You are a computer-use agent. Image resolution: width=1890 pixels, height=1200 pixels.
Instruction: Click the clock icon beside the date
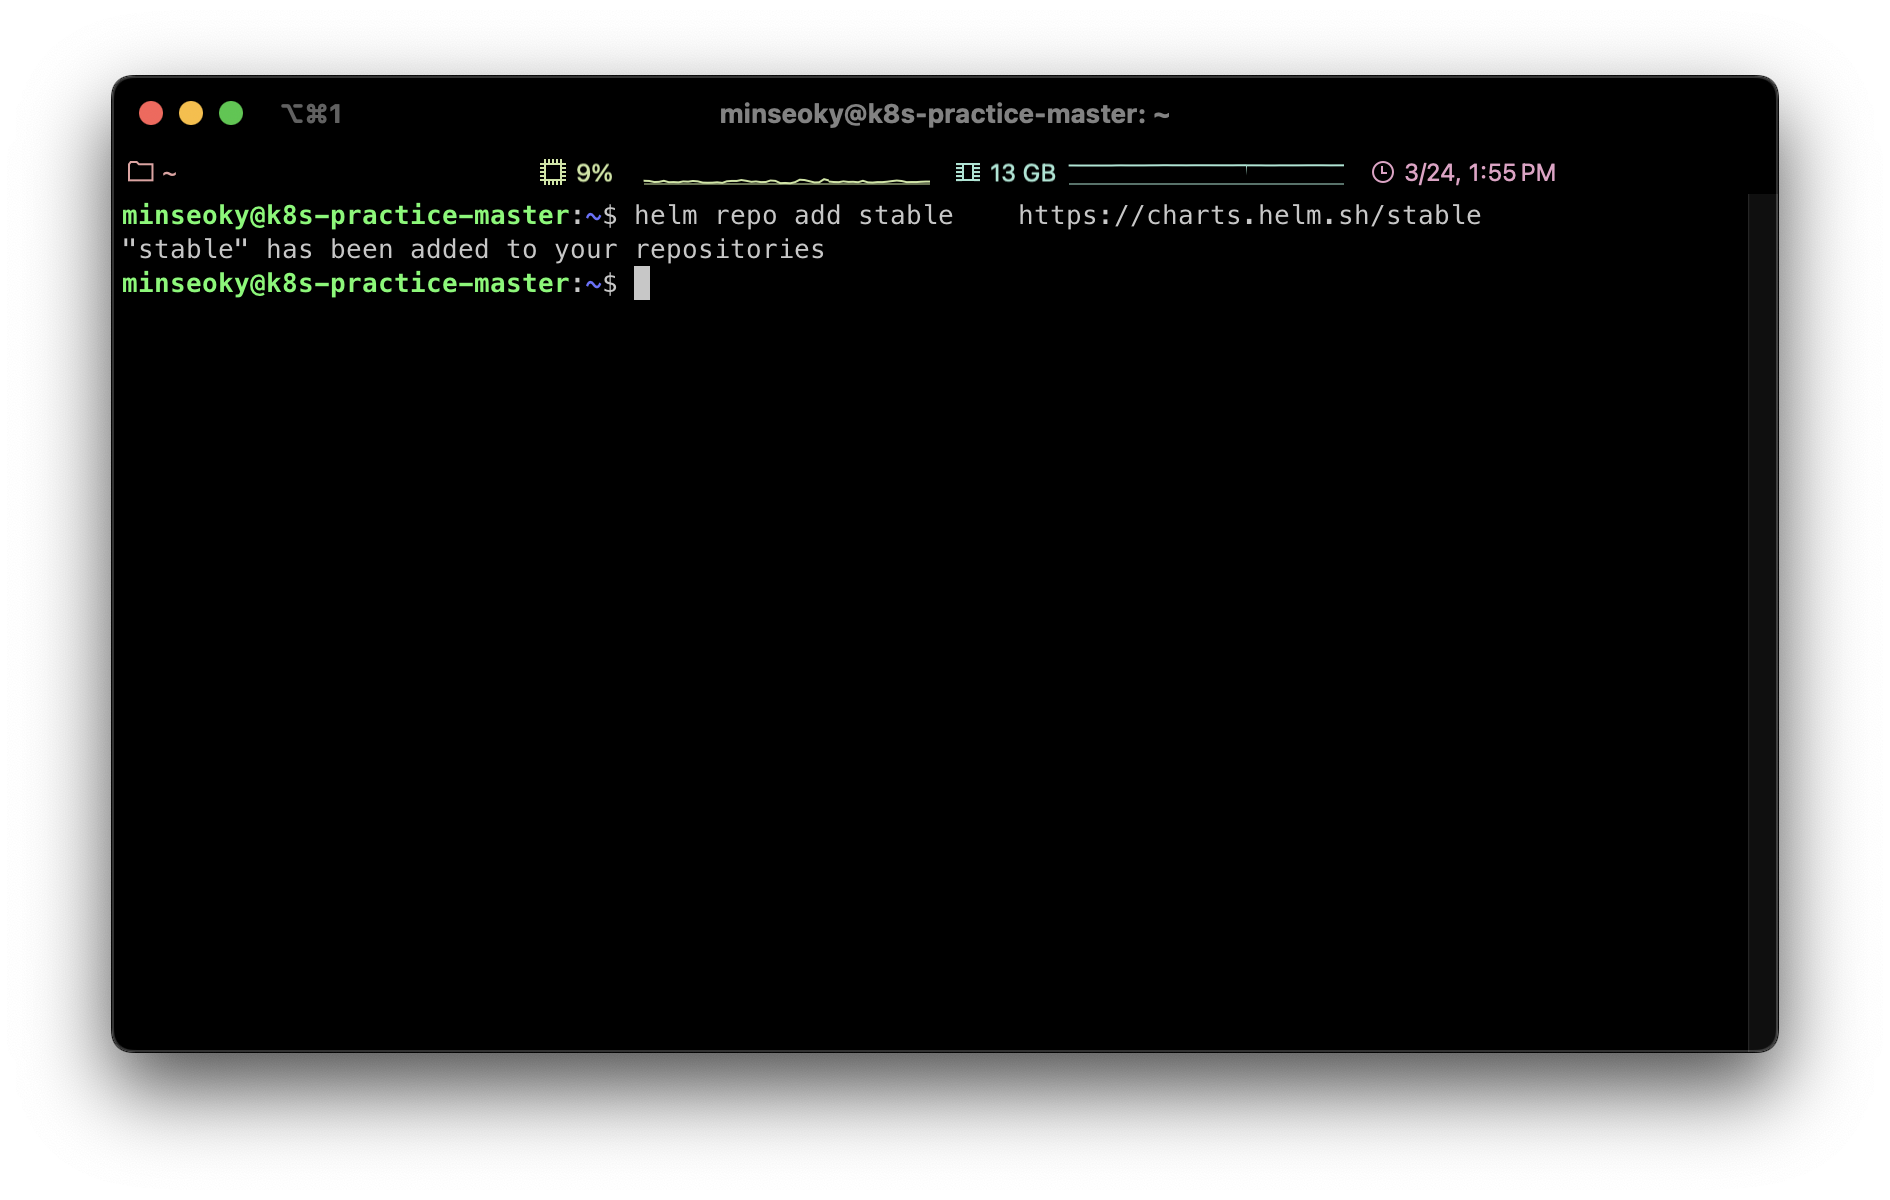click(1382, 172)
